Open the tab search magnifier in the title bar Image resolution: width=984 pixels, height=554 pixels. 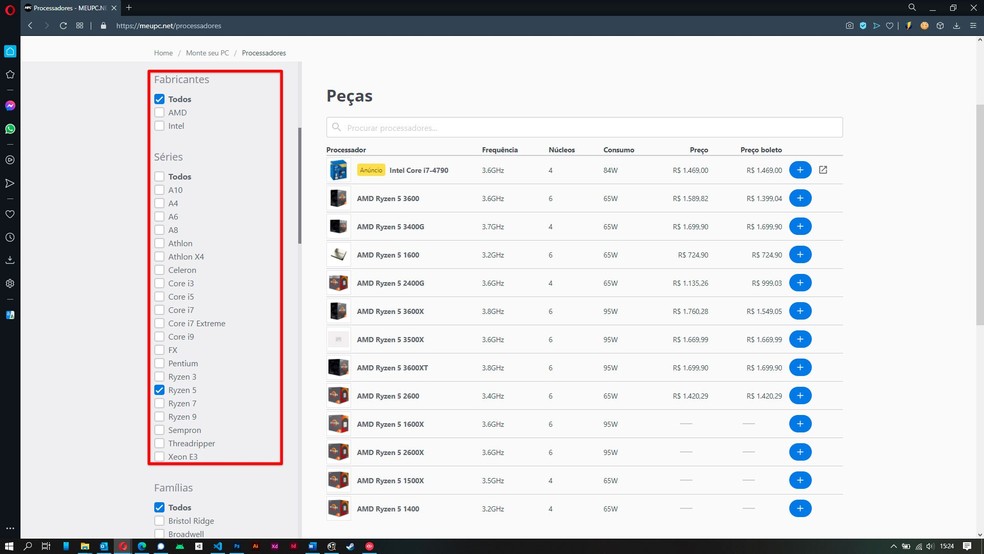[912, 8]
